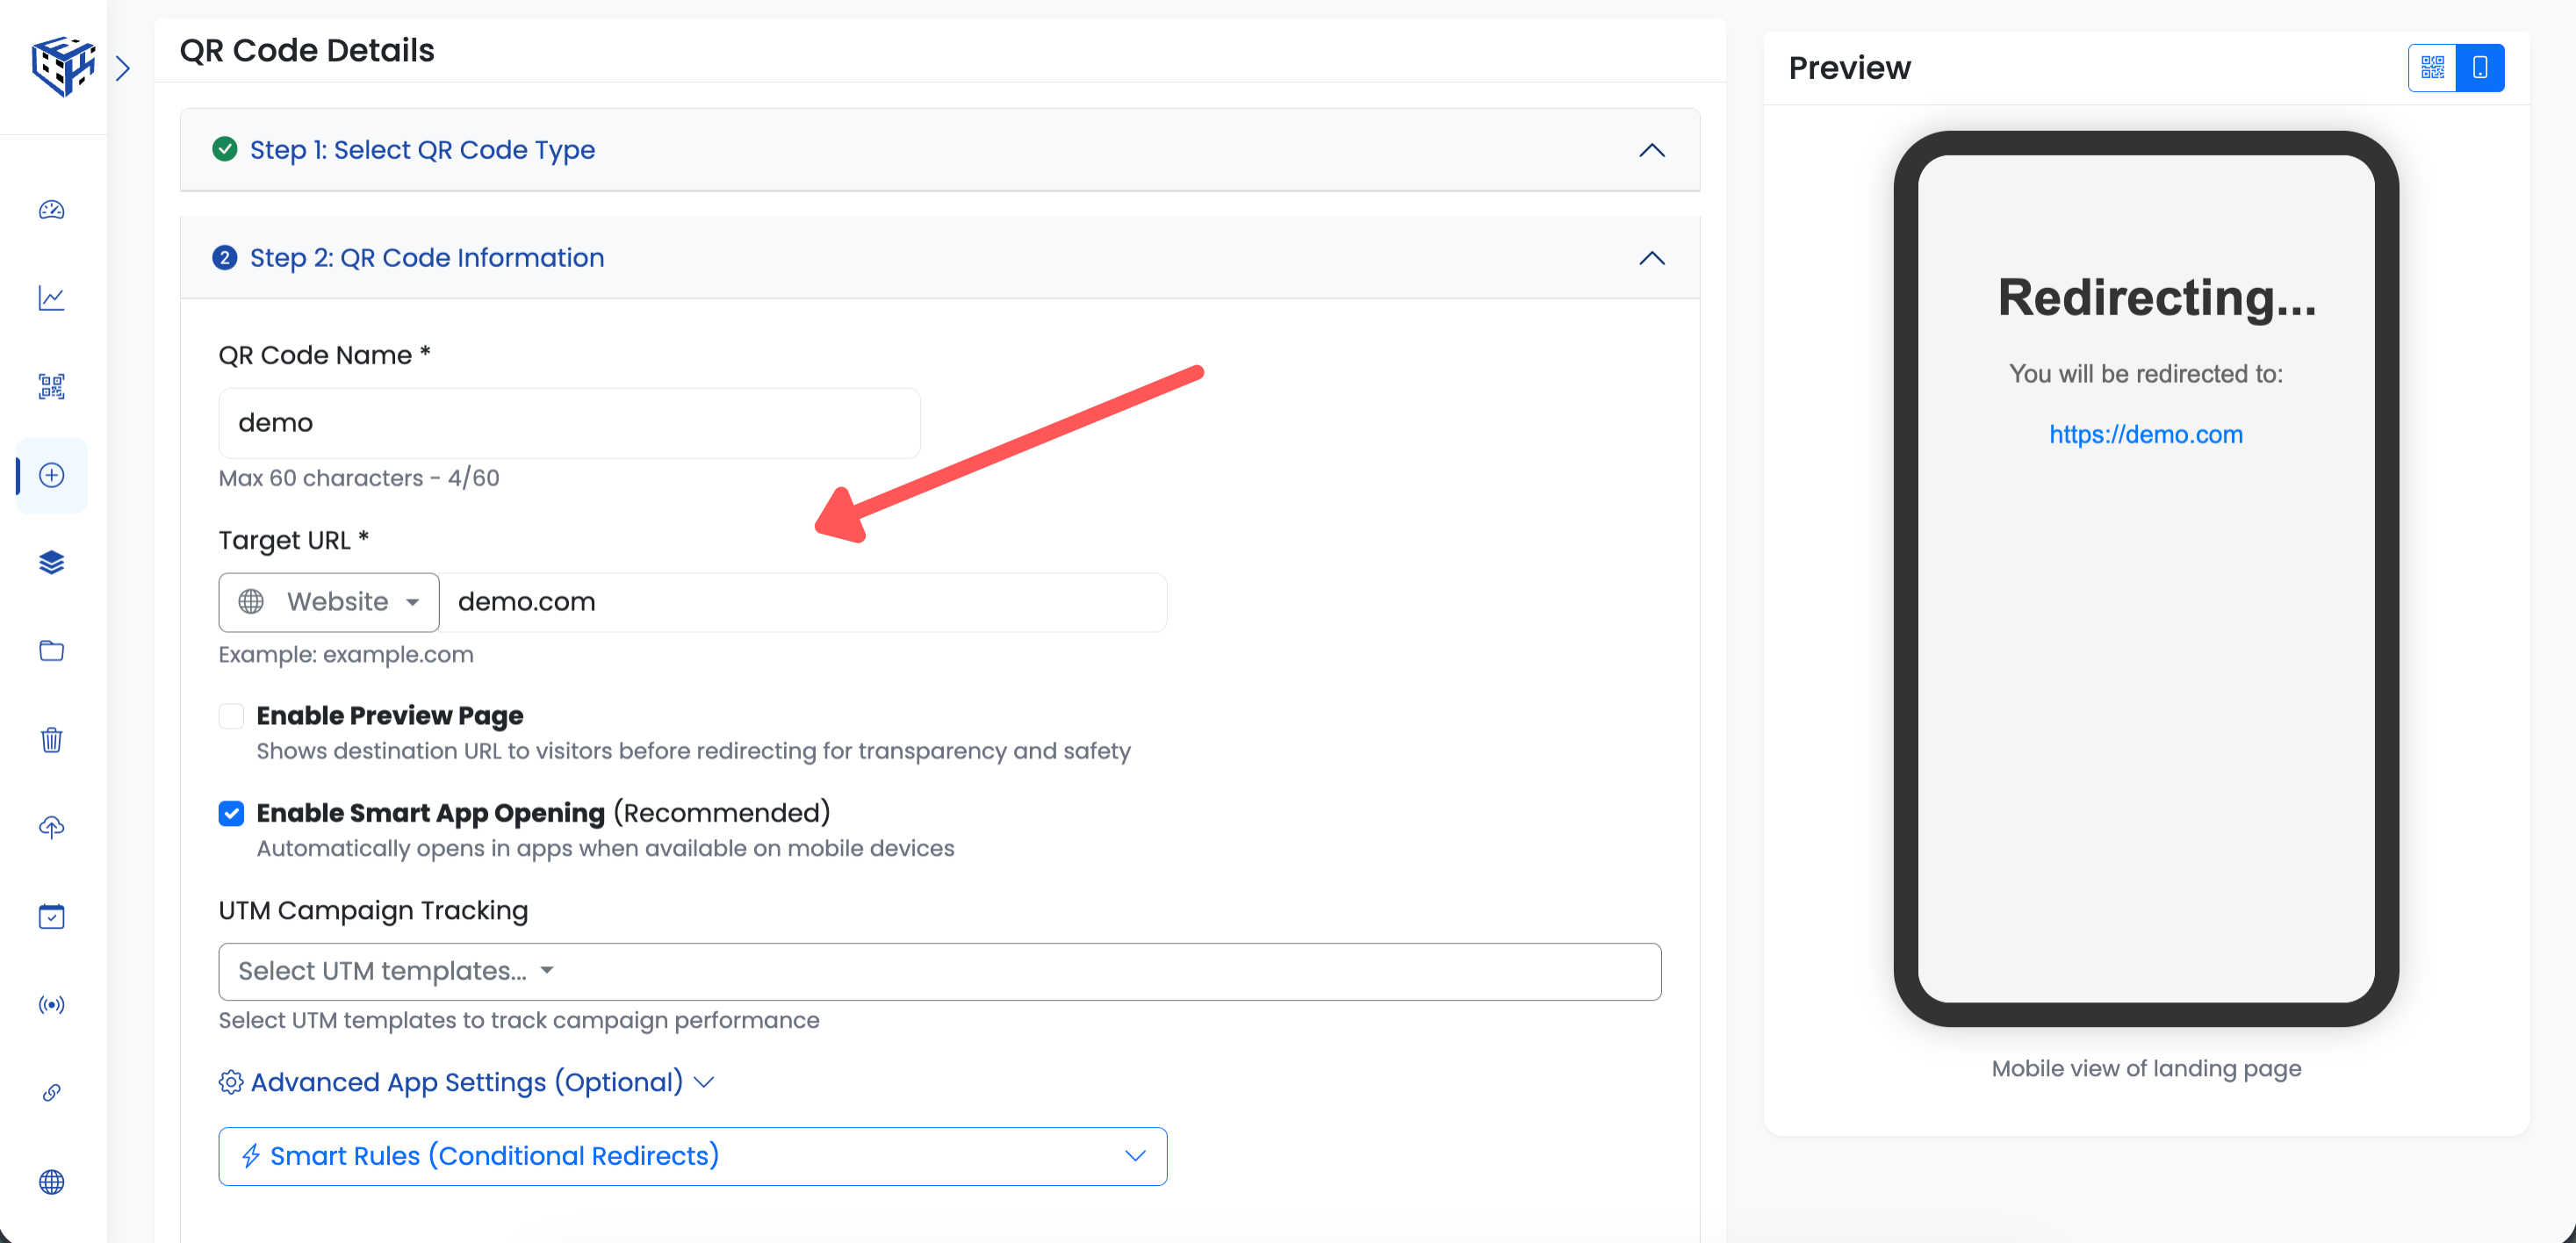The height and width of the screenshot is (1243, 2576).
Task: Open the analytics line chart icon
Action: click(x=52, y=298)
